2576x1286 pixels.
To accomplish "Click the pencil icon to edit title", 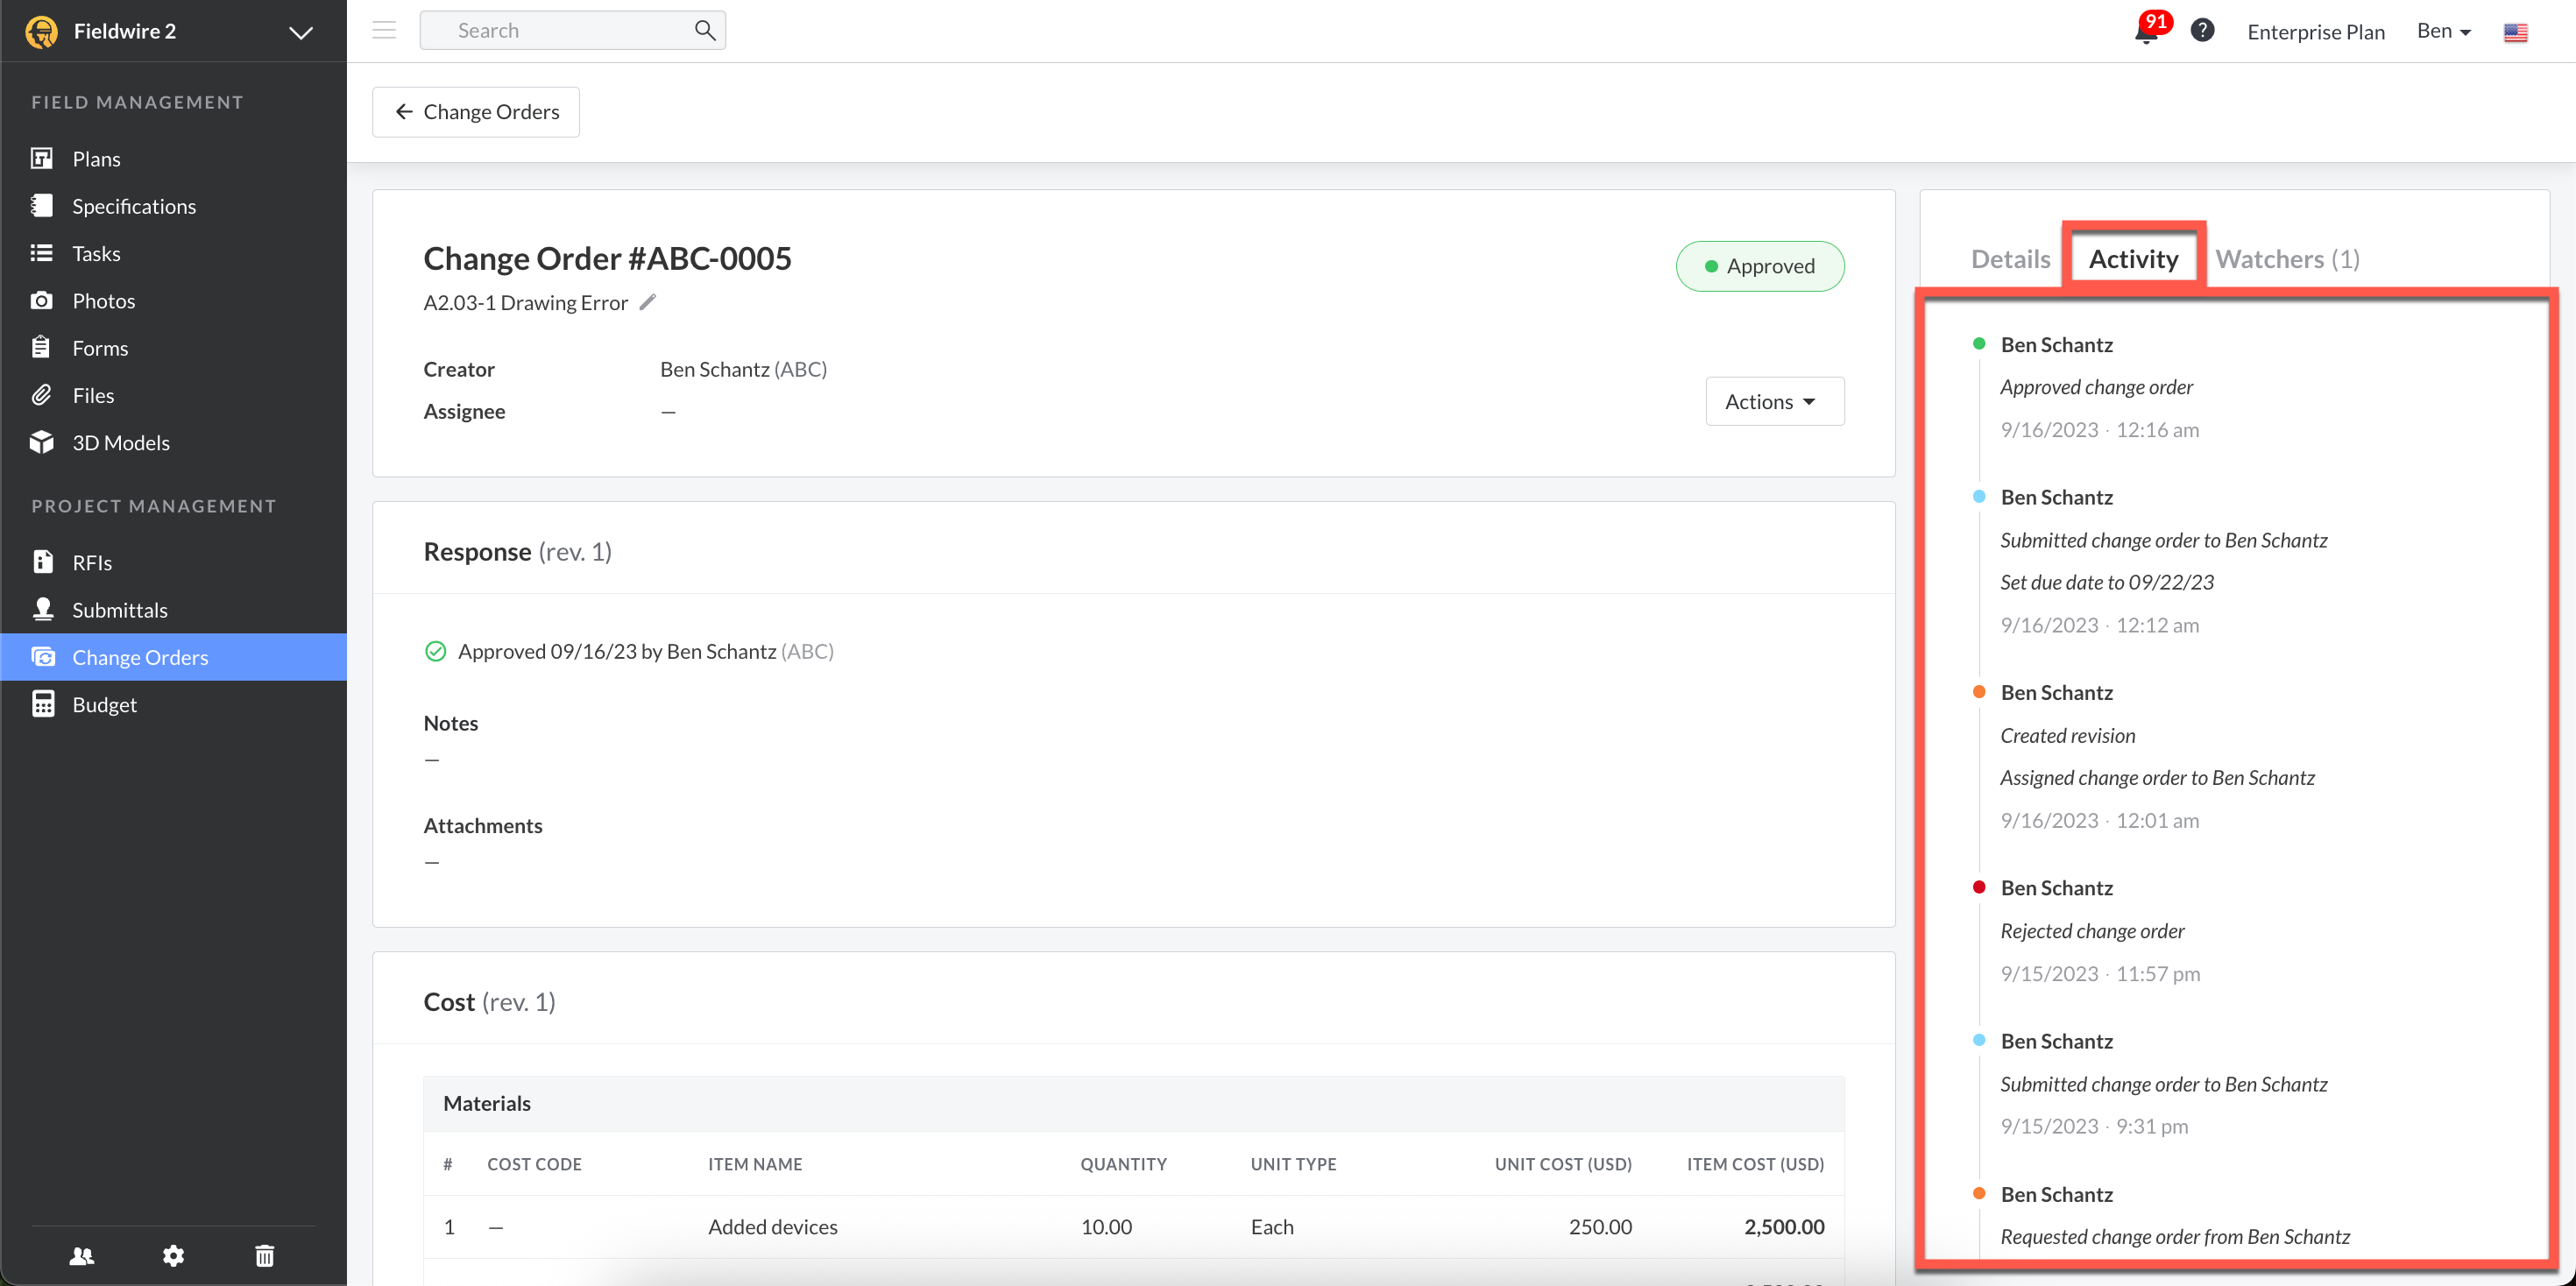I will pyautogui.click(x=648, y=302).
